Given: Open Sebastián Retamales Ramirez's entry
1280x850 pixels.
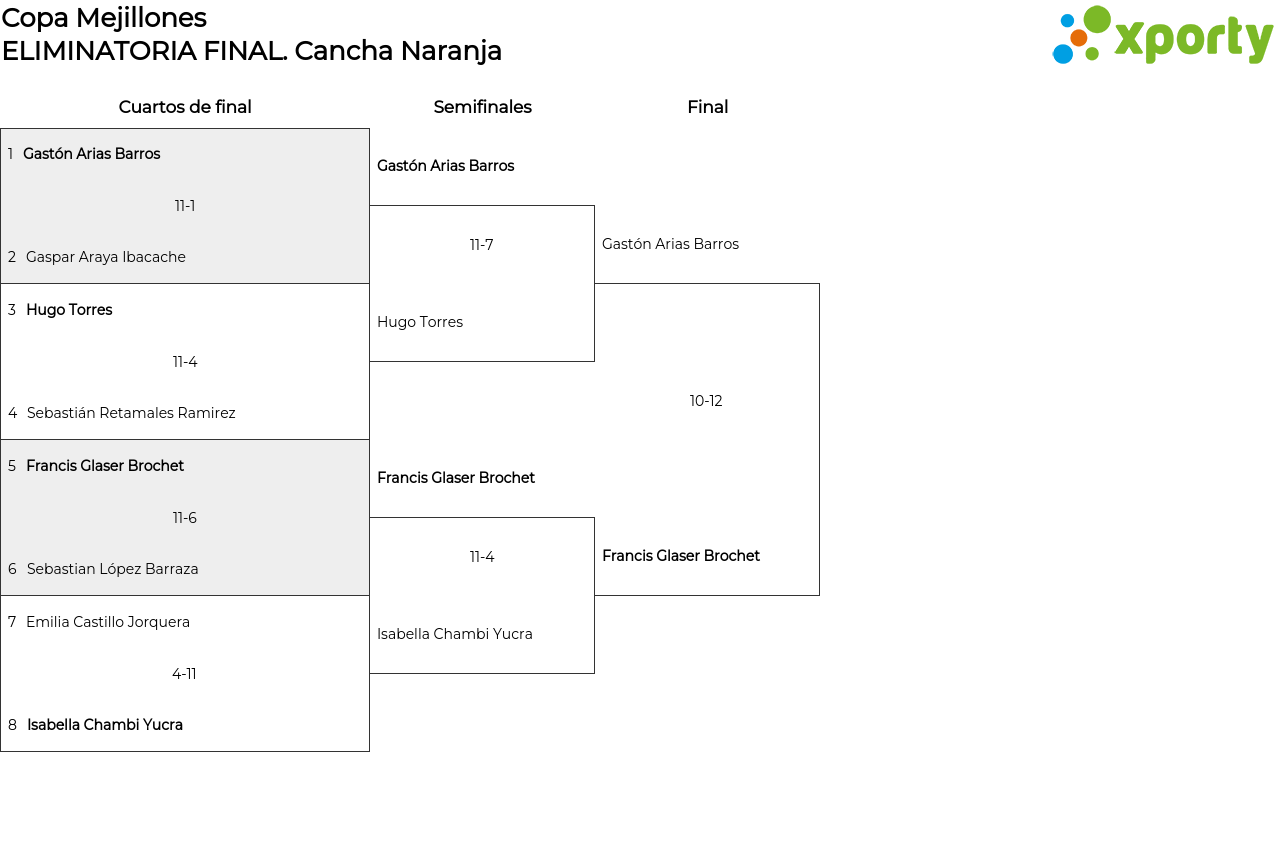Looking at the screenshot, I should [131, 413].
